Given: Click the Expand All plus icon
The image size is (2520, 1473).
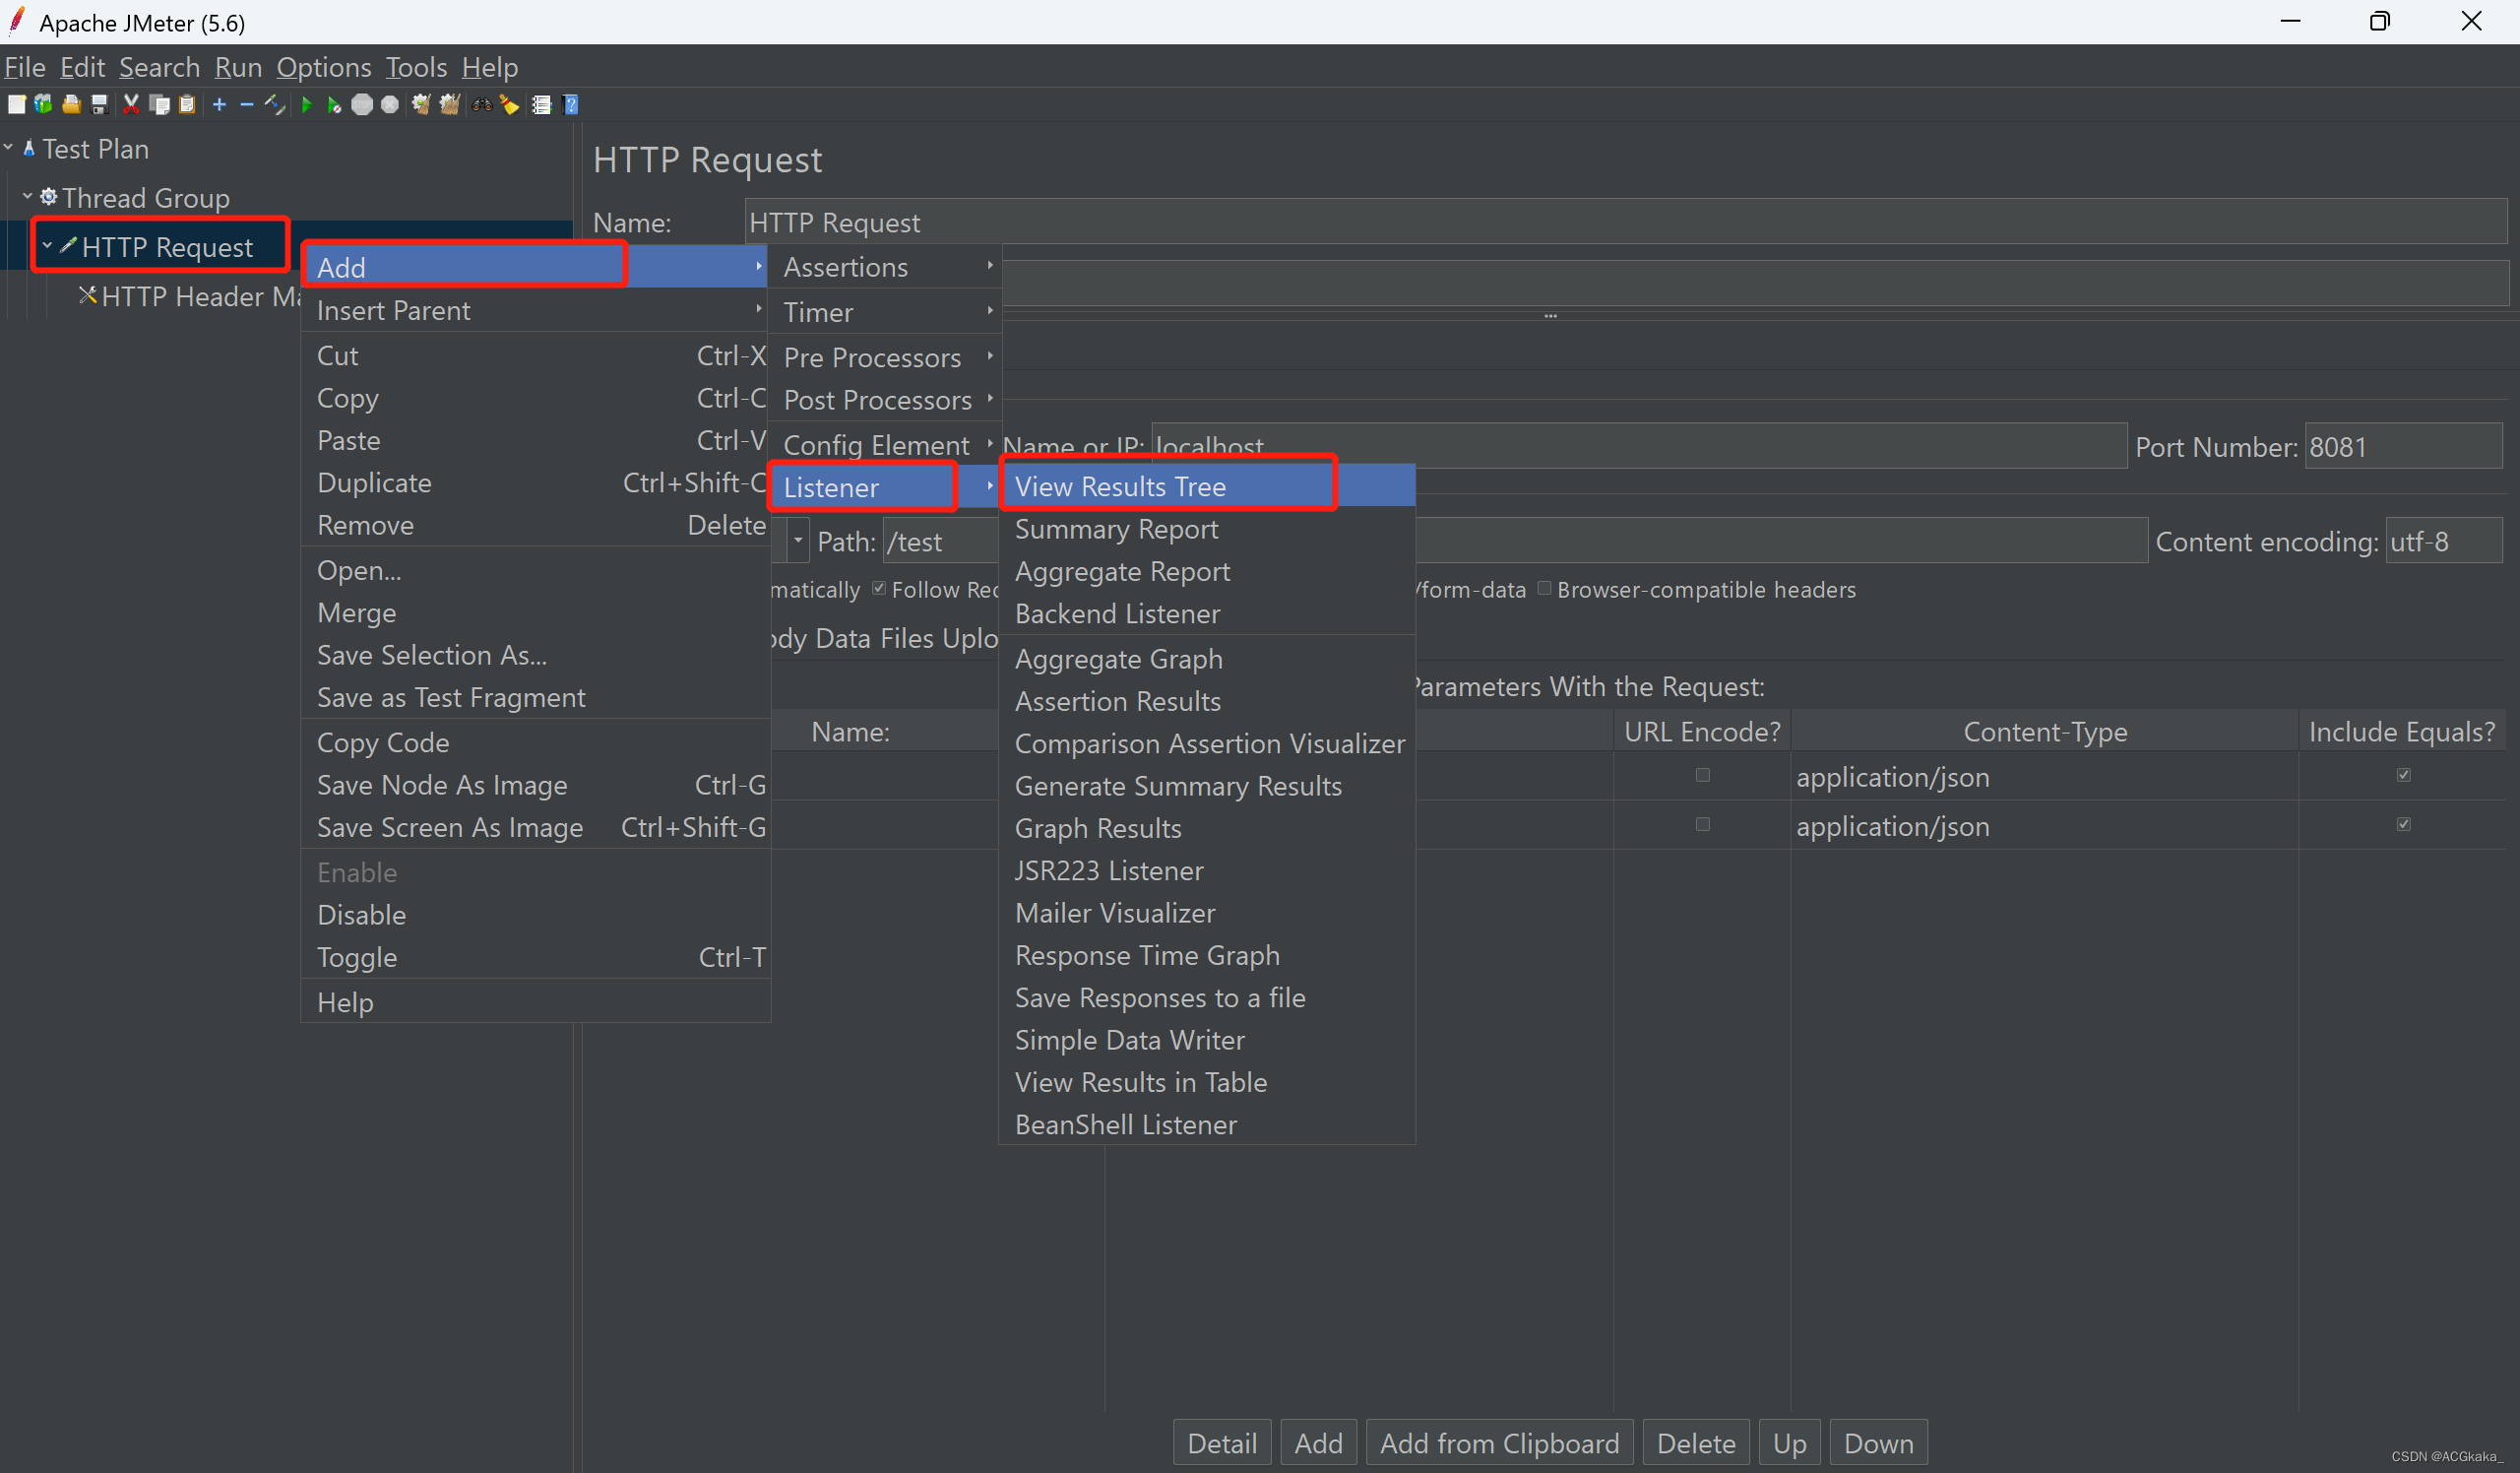Looking at the screenshot, I should (x=220, y=104).
